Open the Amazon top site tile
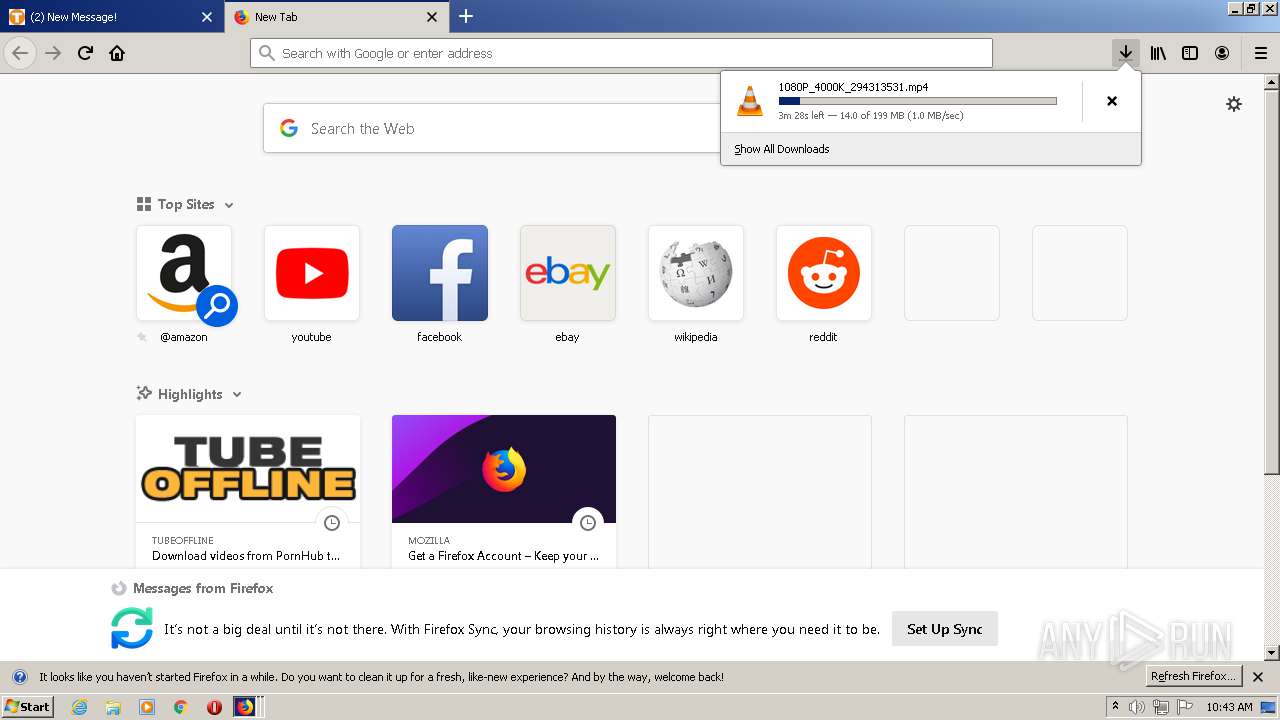This screenshot has height=720, width=1280. [x=184, y=273]
